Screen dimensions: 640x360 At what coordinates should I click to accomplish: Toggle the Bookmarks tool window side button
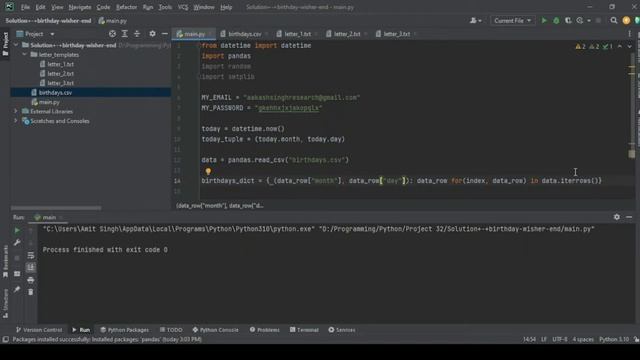(x=5, y=261)
